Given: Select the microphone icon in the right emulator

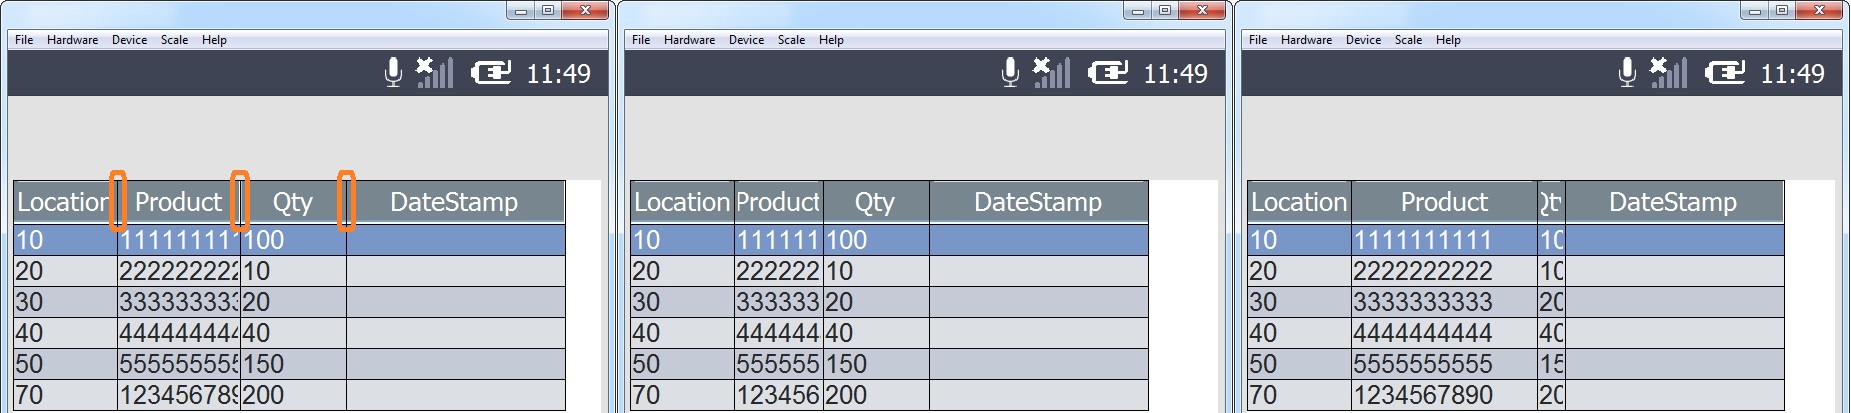Looking at the screenshot, I should pyautogui.click(x=1627, y=72).
